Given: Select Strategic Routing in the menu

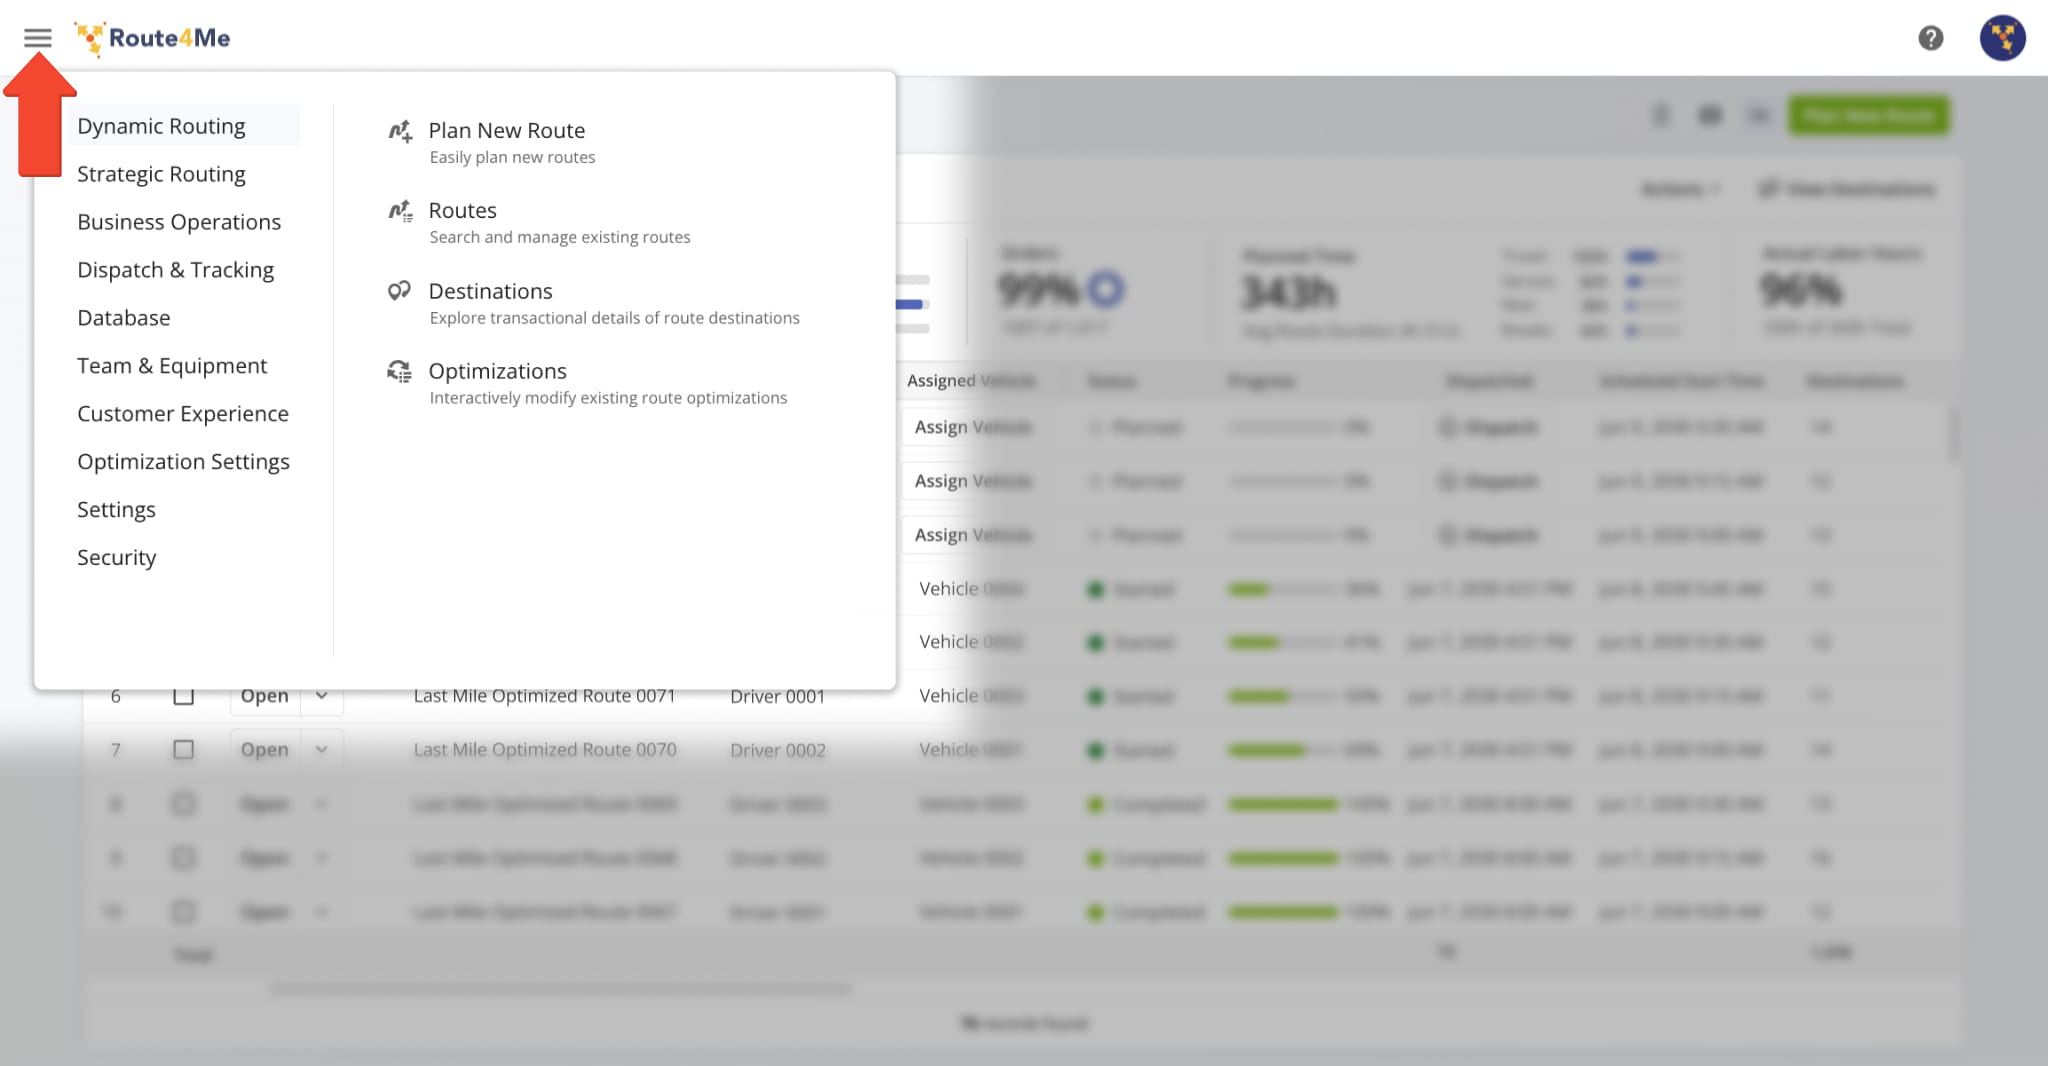Looking at the screenshot, I should [161, 174].
